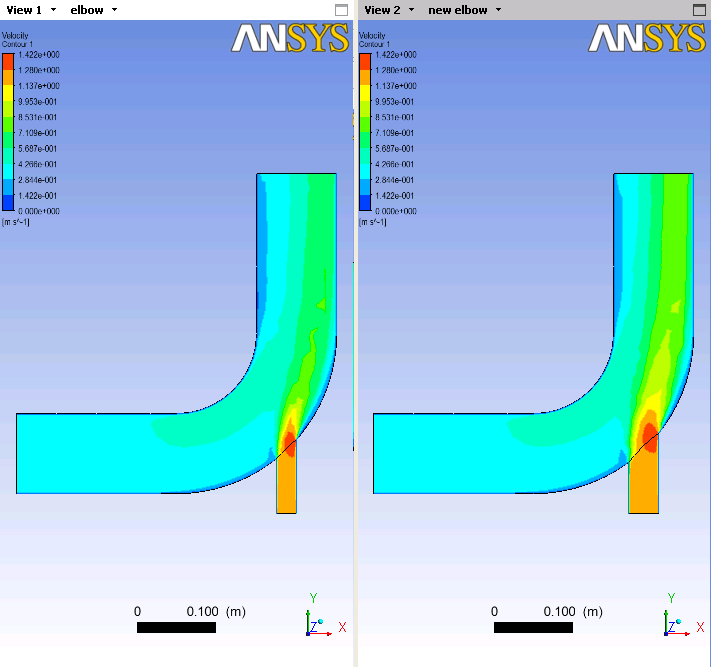Select the View 1 title label
This screenshot has width=711, height=667.
pyautogui.click(x=24, y=10)
